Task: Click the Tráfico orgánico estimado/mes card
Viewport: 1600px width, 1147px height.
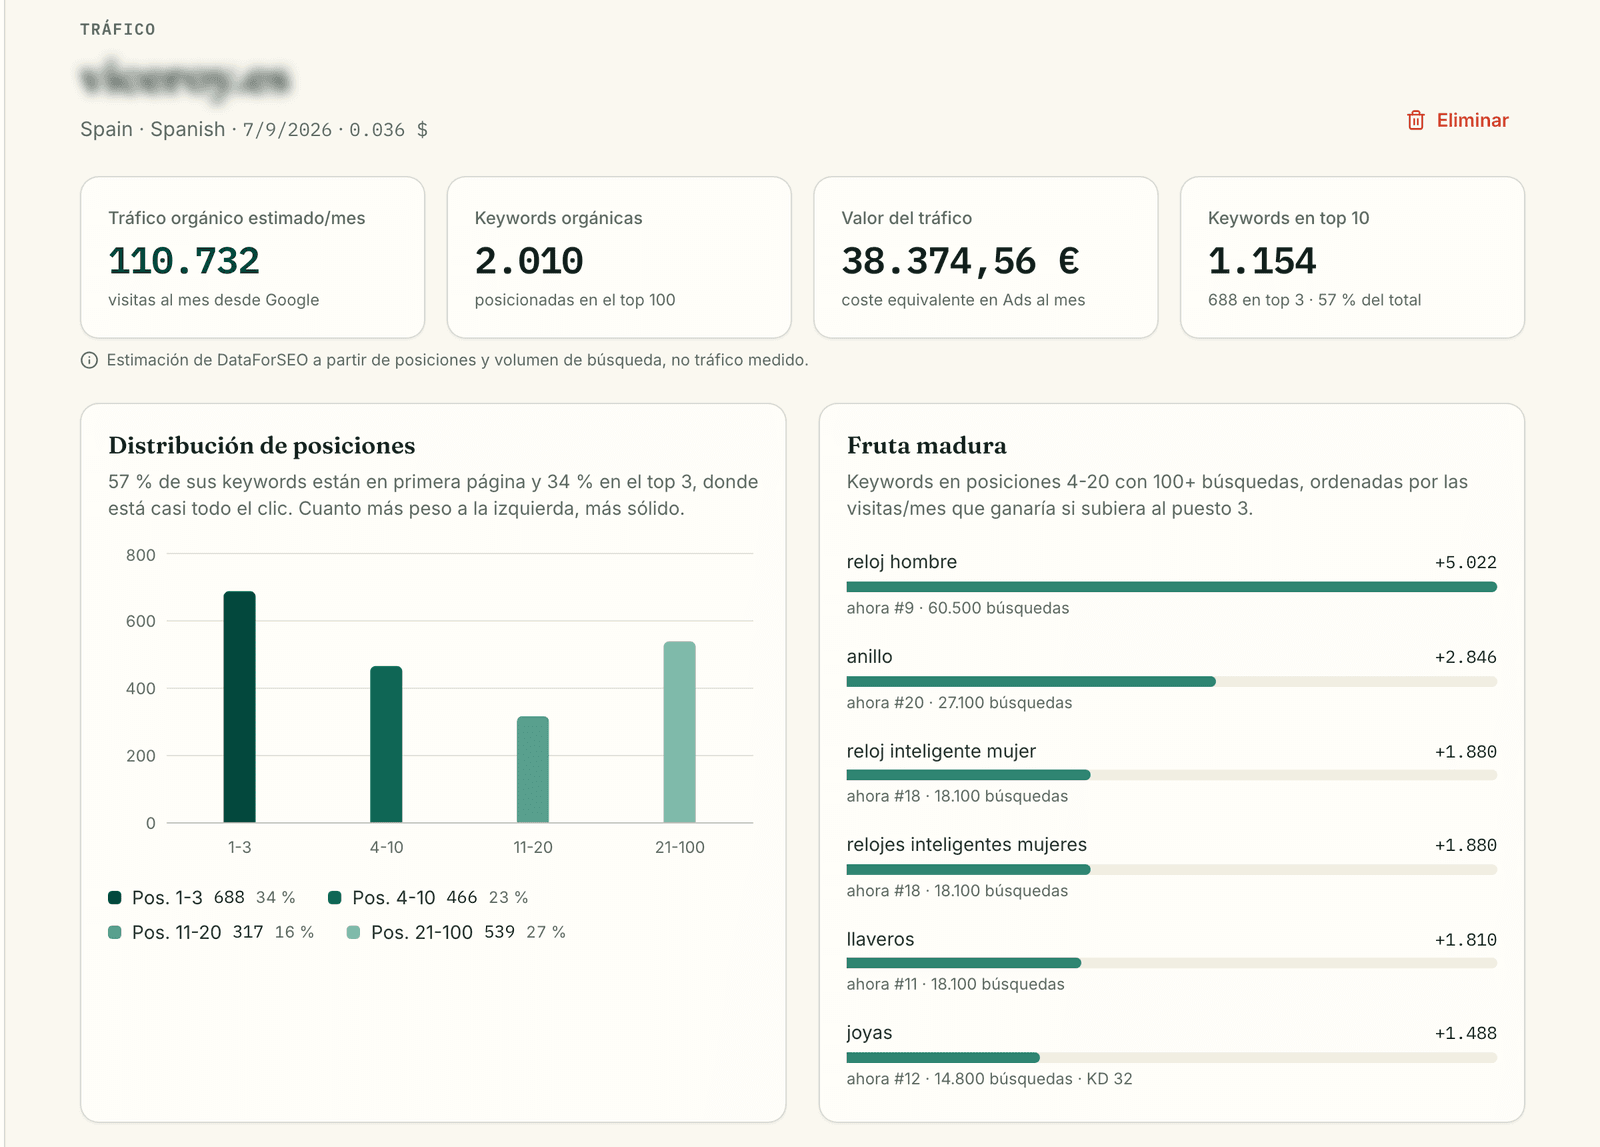Action: click(x=252, y=258)
